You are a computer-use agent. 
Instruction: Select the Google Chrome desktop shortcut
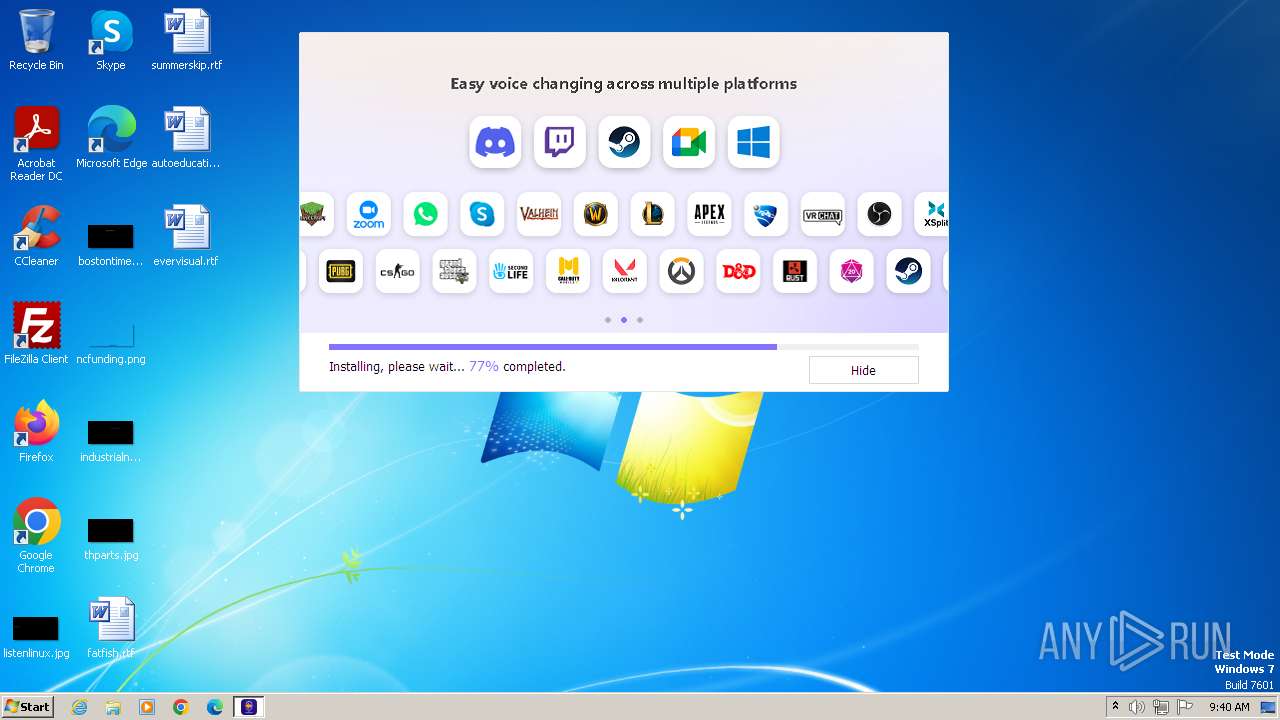pyautogui.click(x=36, y=536)
